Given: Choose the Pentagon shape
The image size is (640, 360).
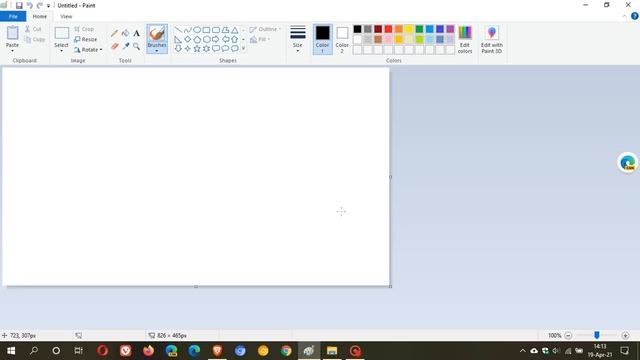Looking at the screenshot, I should pos(197,40).
